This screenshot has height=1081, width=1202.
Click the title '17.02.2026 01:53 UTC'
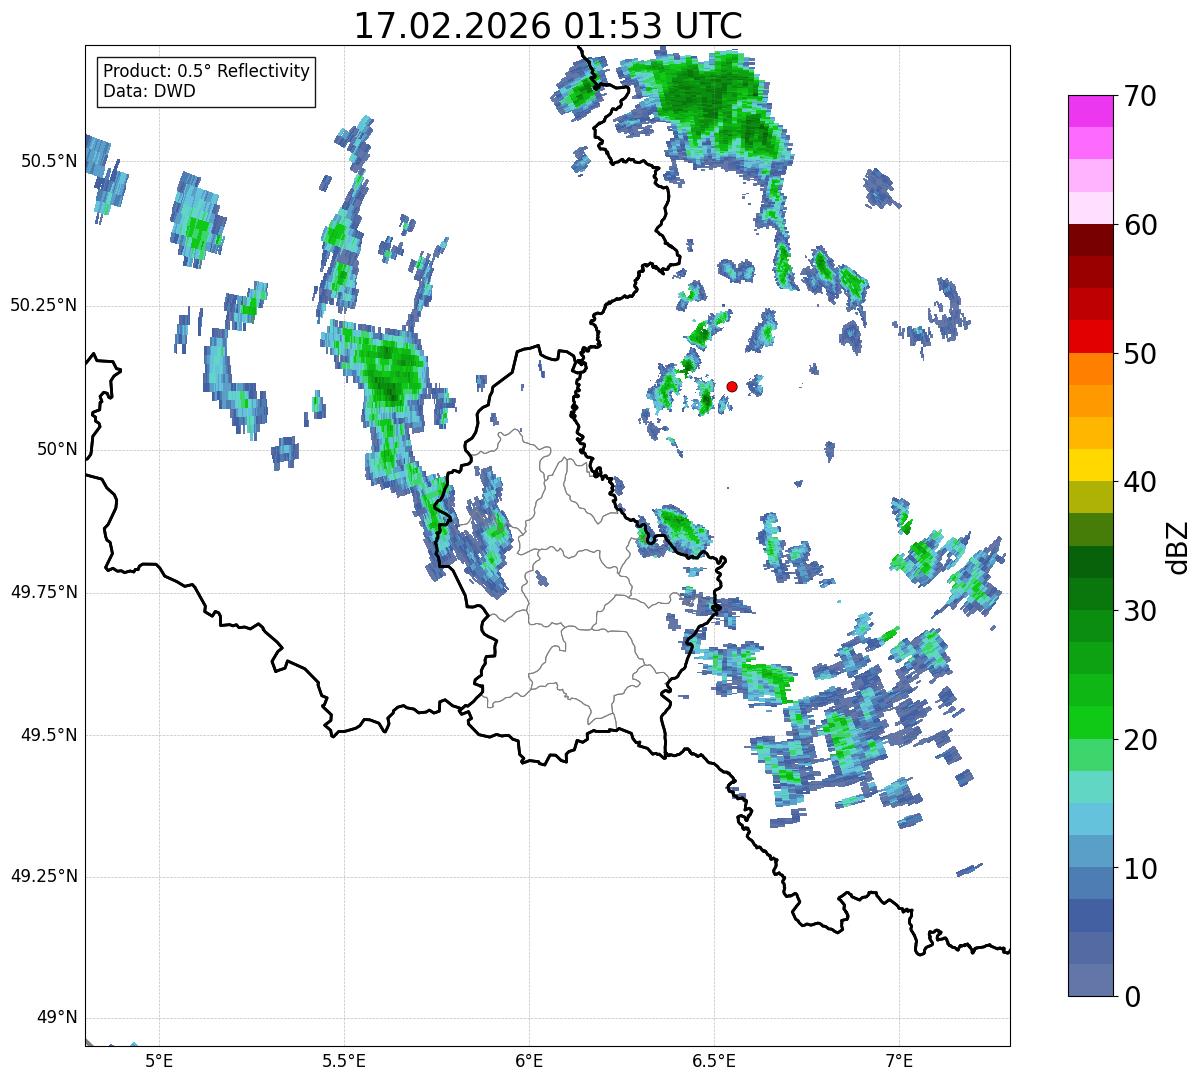(548, 26)
